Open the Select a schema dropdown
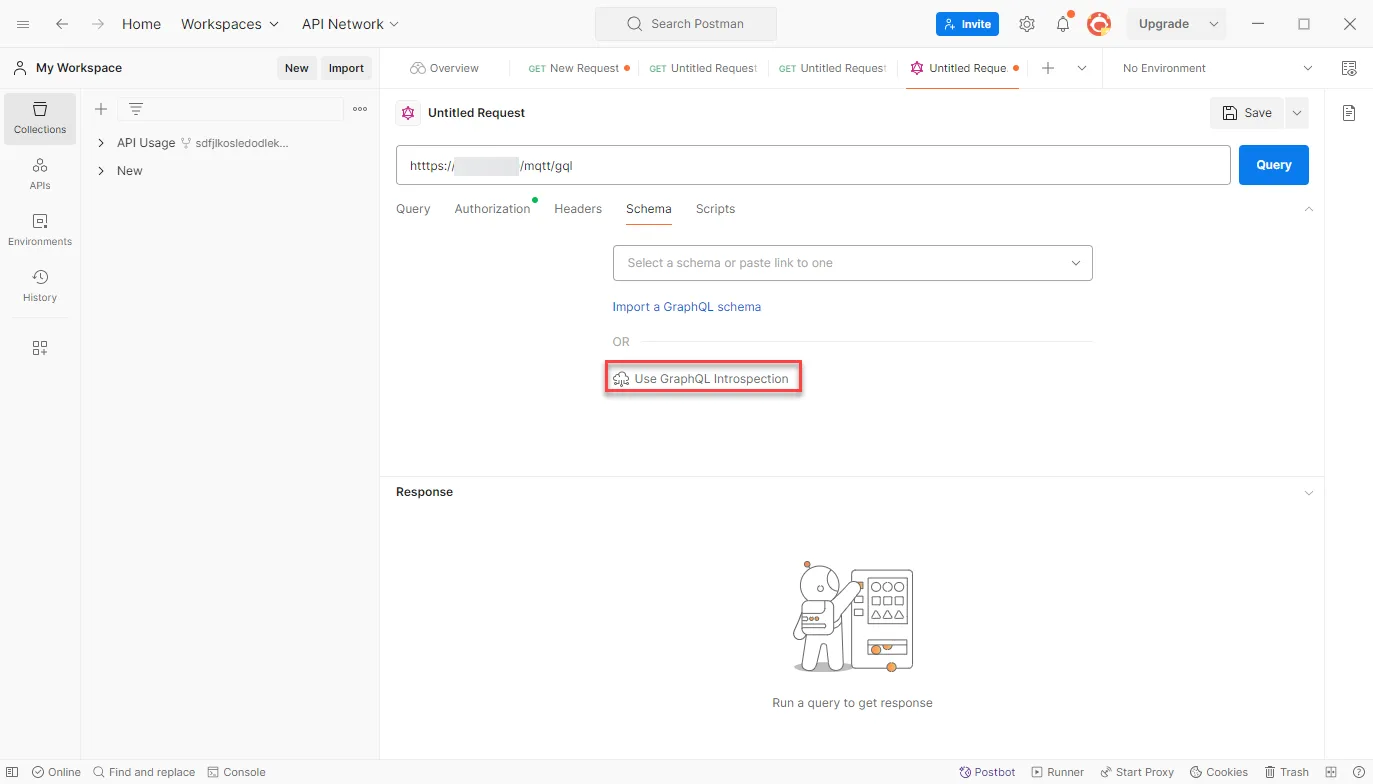Screen dimensions: 1373x784 point(852,263)
